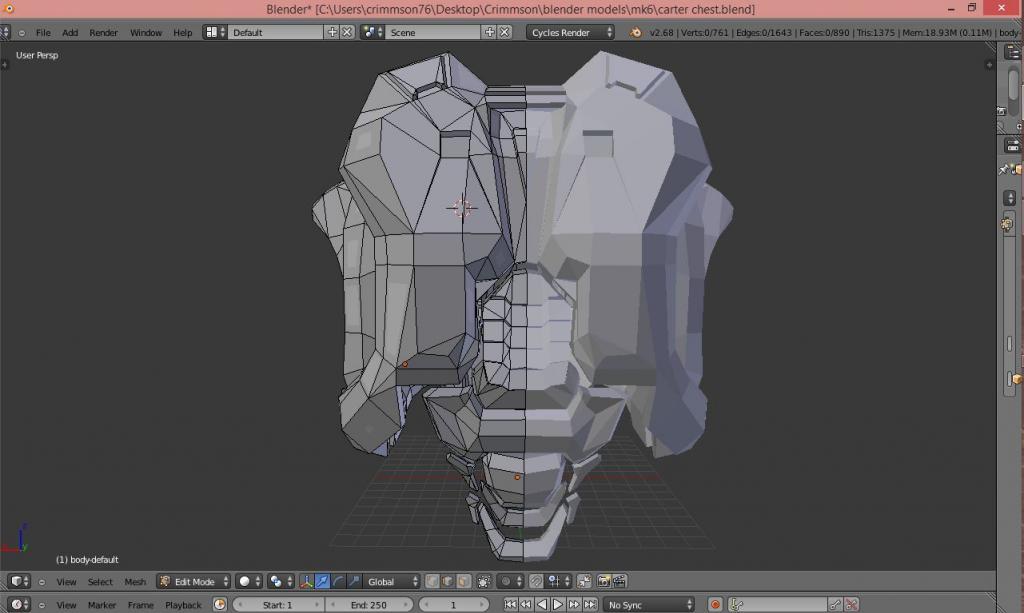
Task: Open the 3D viewport Mesh menu
Action: tap(135, 582)
